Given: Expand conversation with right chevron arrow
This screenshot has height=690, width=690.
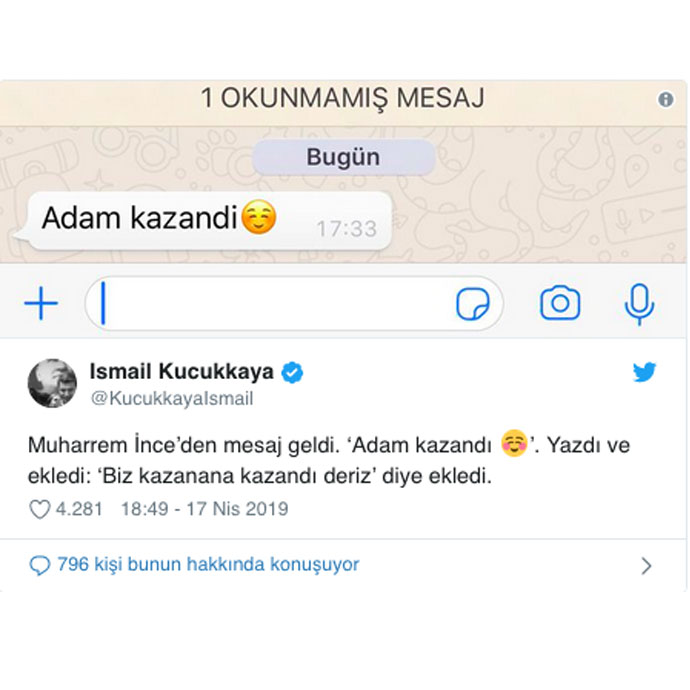Looking at the screenshot, I should [646, 566].
